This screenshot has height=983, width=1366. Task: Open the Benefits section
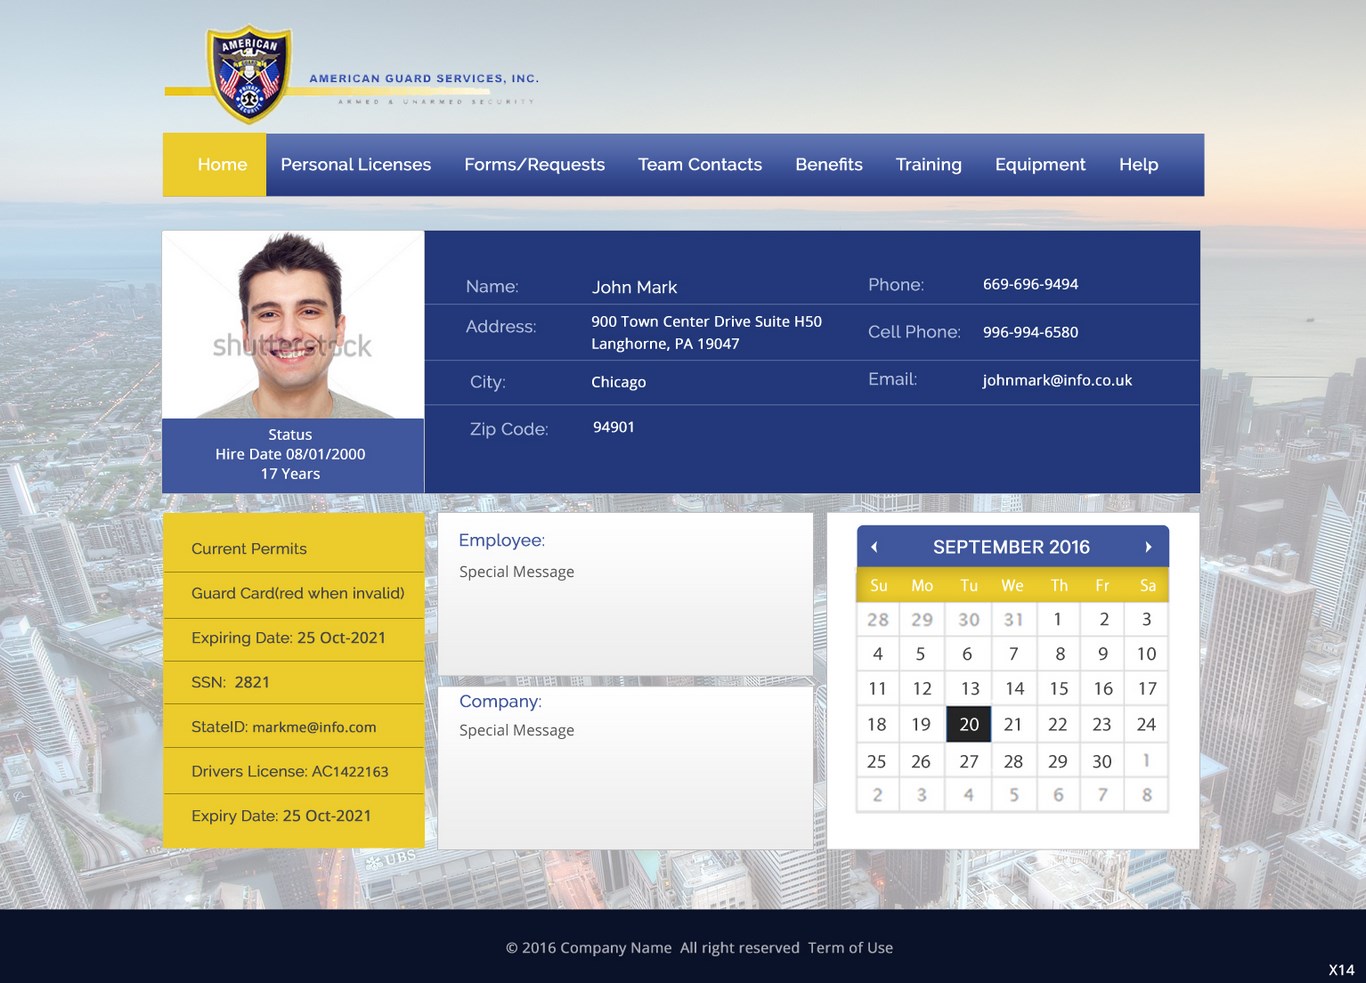(828, 164)
